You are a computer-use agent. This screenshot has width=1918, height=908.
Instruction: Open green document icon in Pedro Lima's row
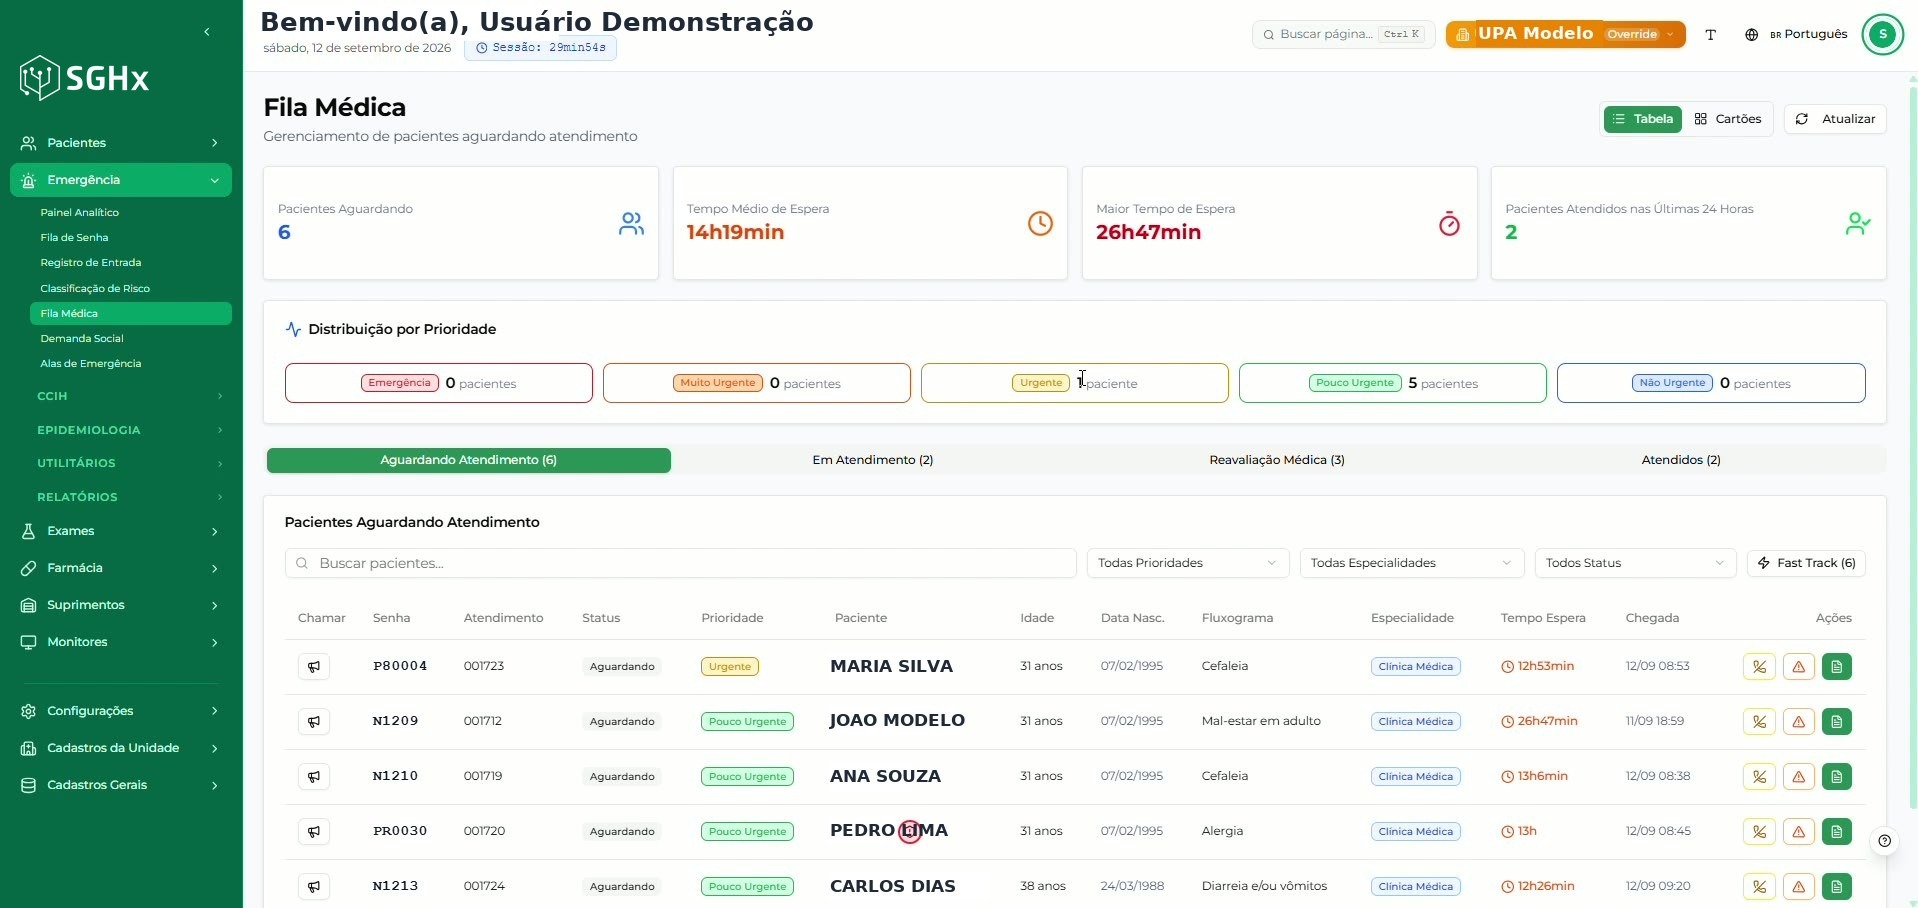click(1837, 832)
